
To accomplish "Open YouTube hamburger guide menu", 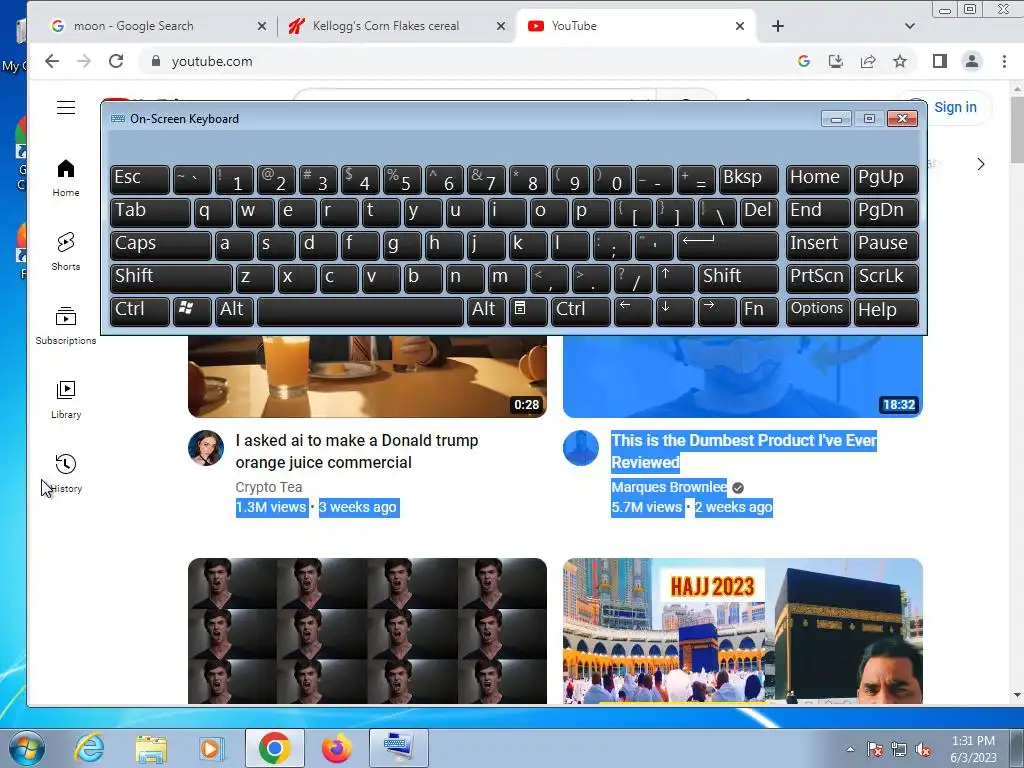I will coord(66,108).
